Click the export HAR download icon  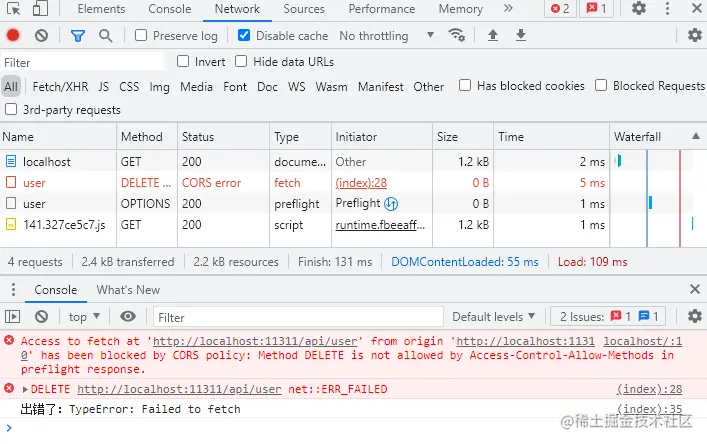[x=520, y=35]
